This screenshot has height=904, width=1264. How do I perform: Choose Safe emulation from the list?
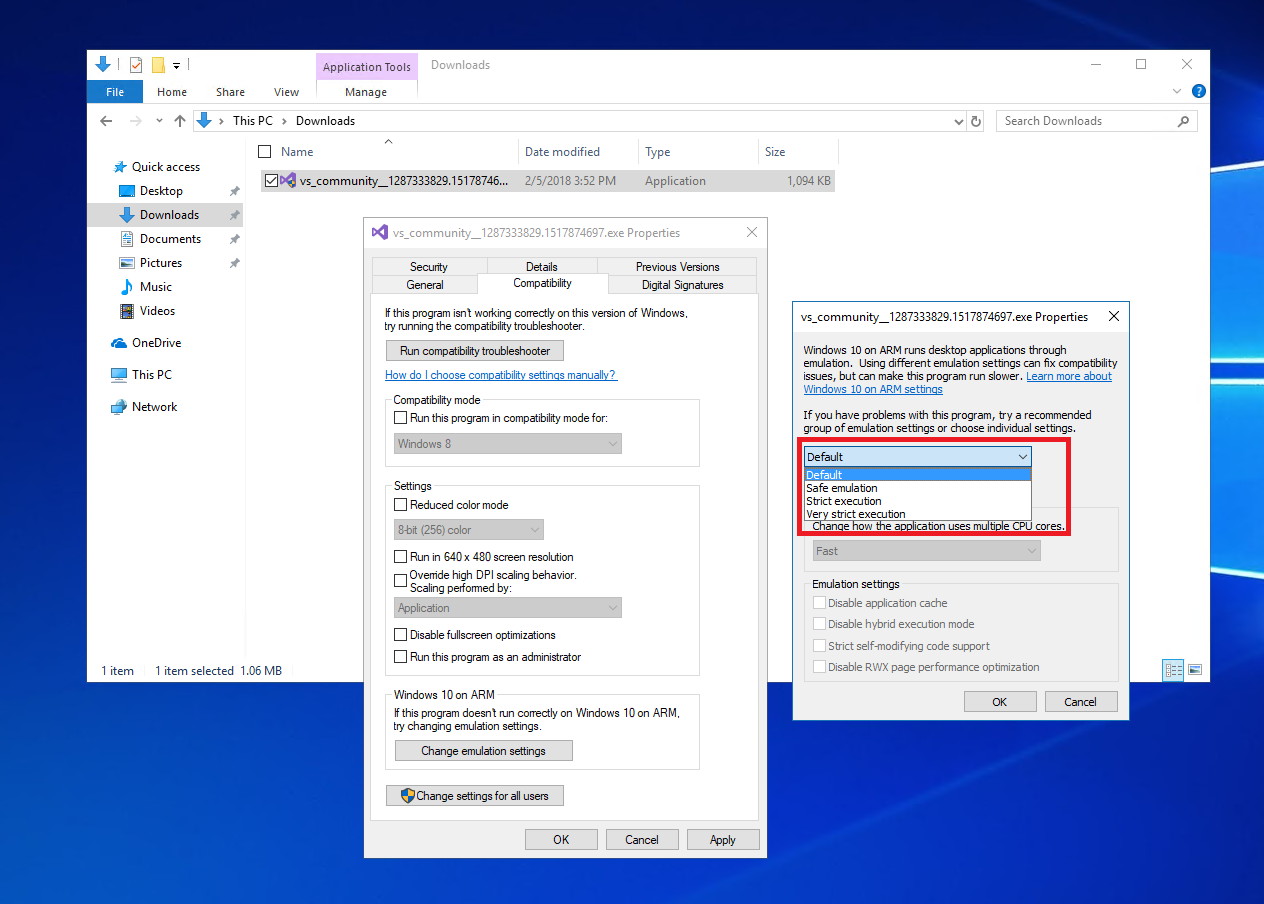click(x=917, y=488)
